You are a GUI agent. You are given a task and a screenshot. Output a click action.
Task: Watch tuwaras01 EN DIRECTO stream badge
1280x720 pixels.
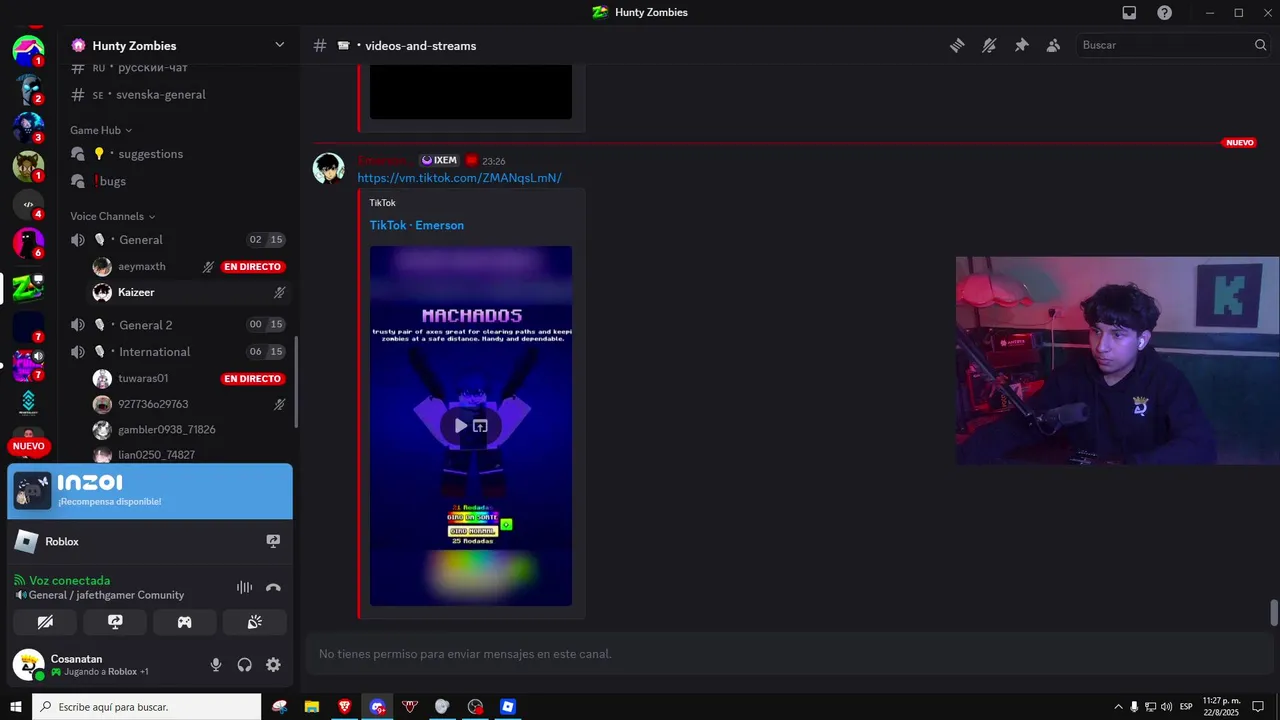(253, 379)
